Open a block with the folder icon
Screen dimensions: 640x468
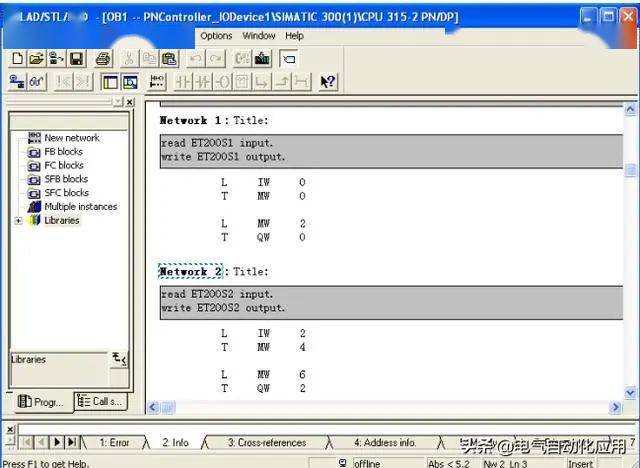(37, 59)
